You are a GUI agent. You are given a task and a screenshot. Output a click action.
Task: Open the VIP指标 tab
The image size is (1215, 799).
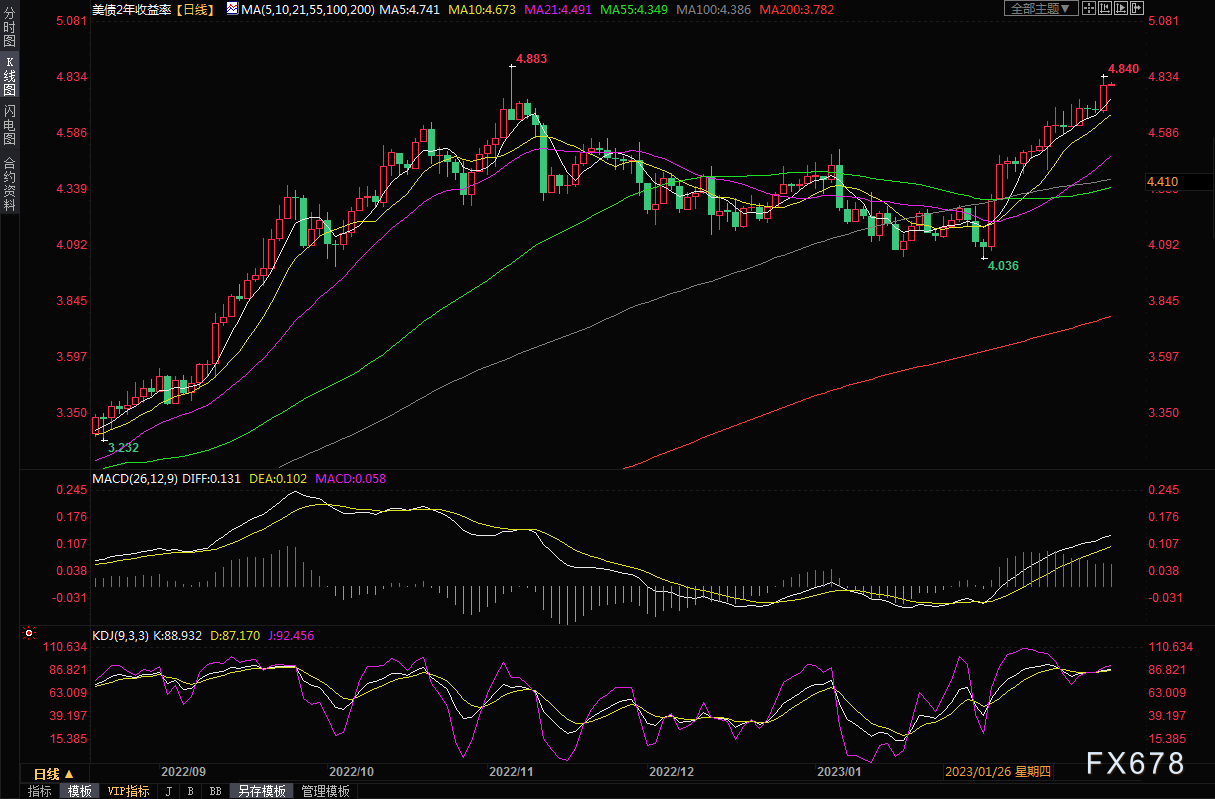[x=128, y=791]
